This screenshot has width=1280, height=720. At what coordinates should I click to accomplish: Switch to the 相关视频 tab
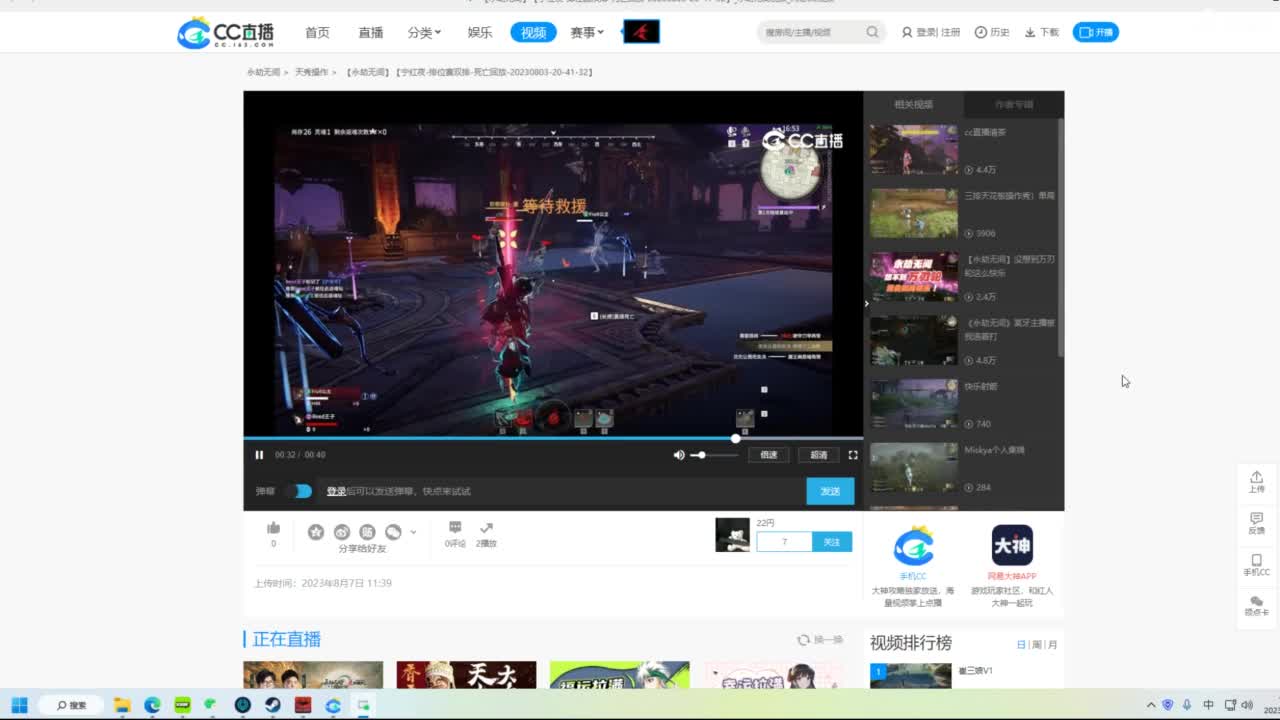coord(914,104)
